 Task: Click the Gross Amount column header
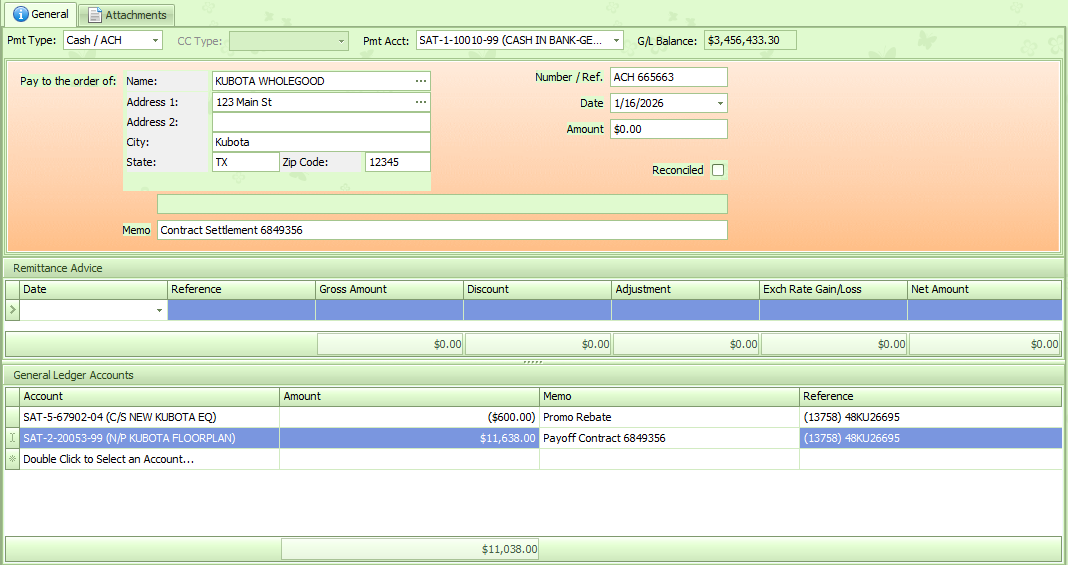[x=390, y=289]
